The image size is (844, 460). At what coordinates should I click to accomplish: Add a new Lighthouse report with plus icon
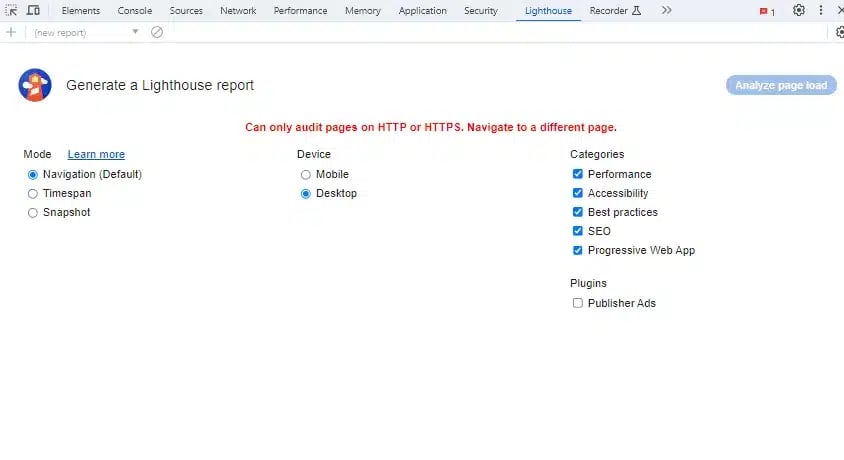tap(11, 32)
